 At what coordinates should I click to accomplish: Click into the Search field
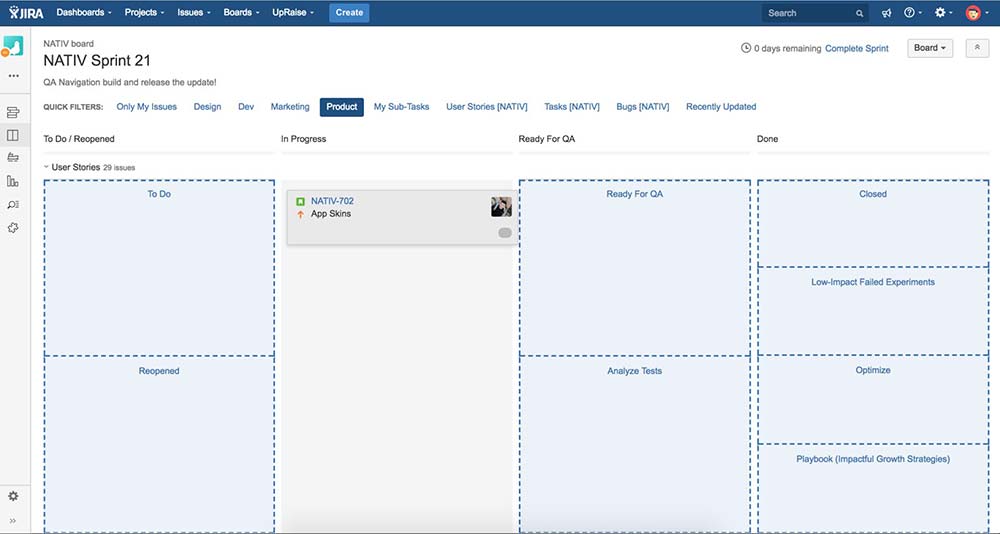coord(814,13)
